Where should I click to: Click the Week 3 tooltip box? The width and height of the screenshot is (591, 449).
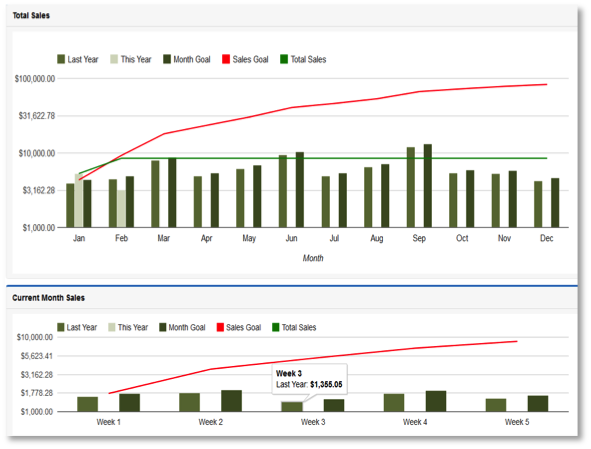click(309, 379)
